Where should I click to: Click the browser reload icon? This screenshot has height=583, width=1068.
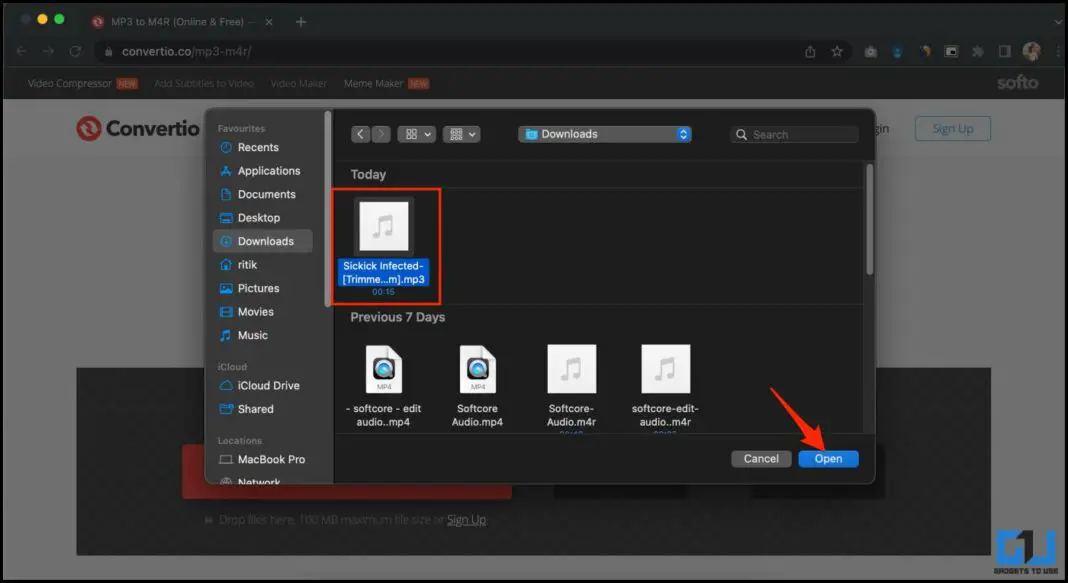pos(75,51)
